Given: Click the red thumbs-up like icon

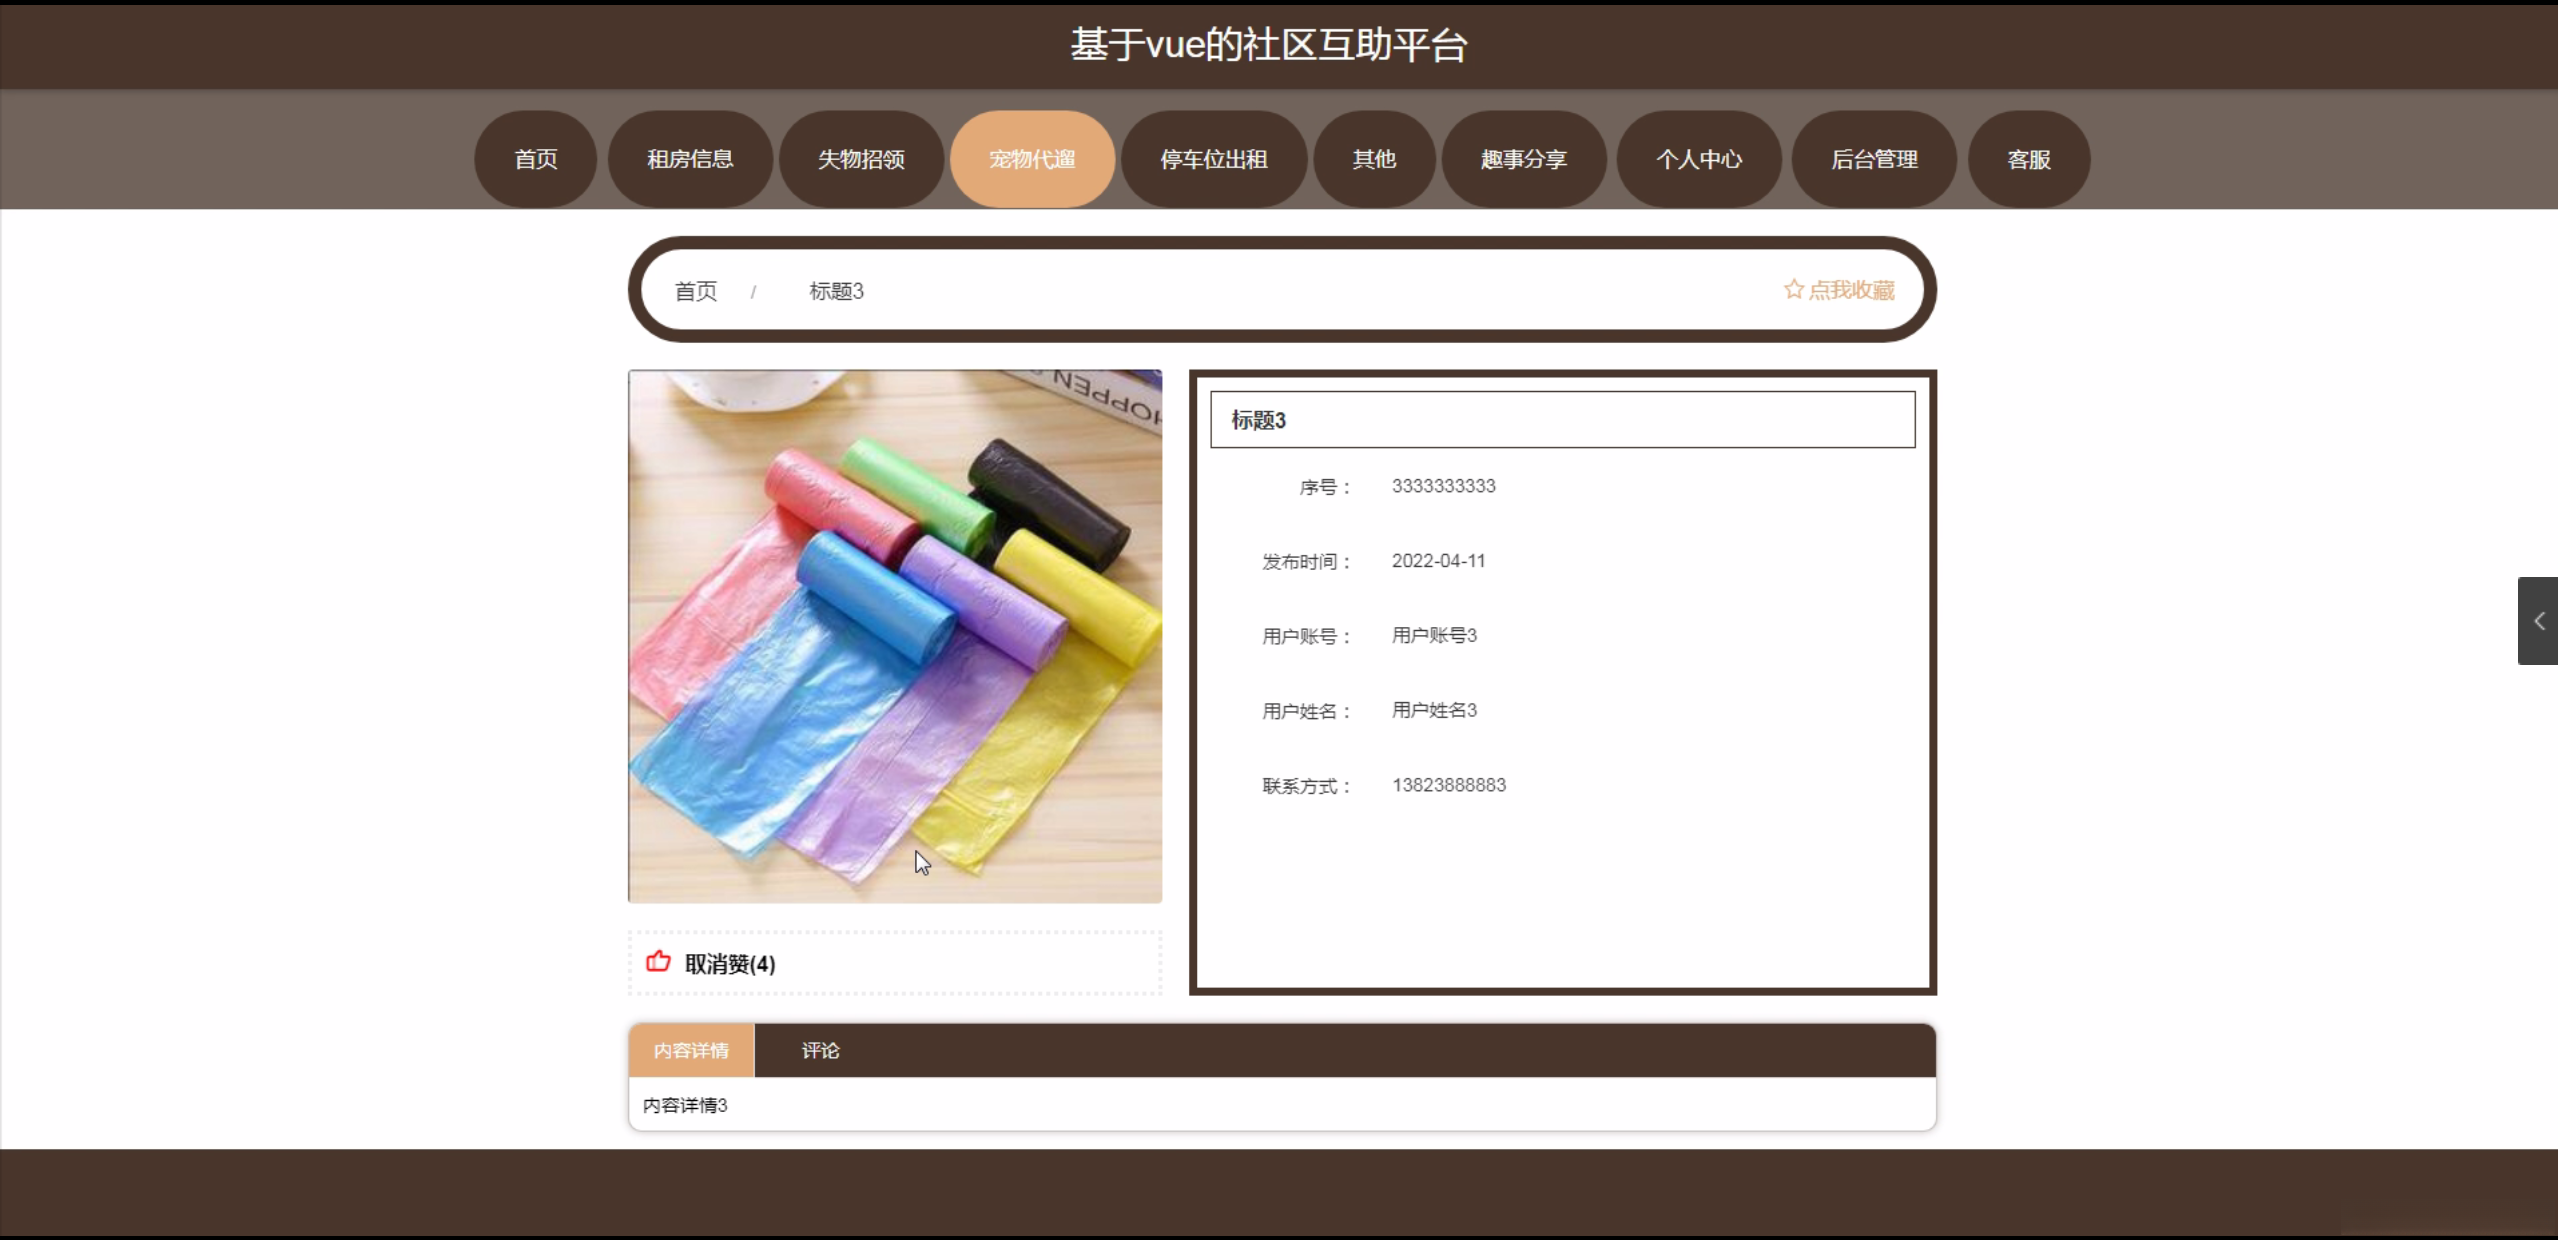Looking at the screenshot, I should point(658,962).
